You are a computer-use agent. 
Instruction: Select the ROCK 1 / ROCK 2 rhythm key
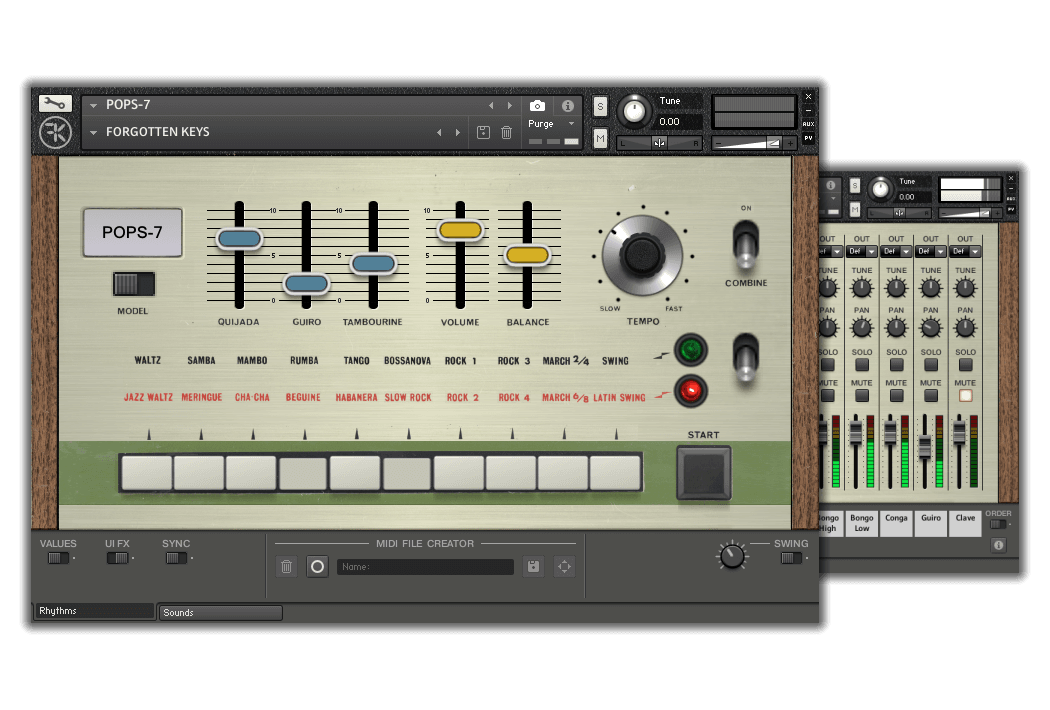459,472
